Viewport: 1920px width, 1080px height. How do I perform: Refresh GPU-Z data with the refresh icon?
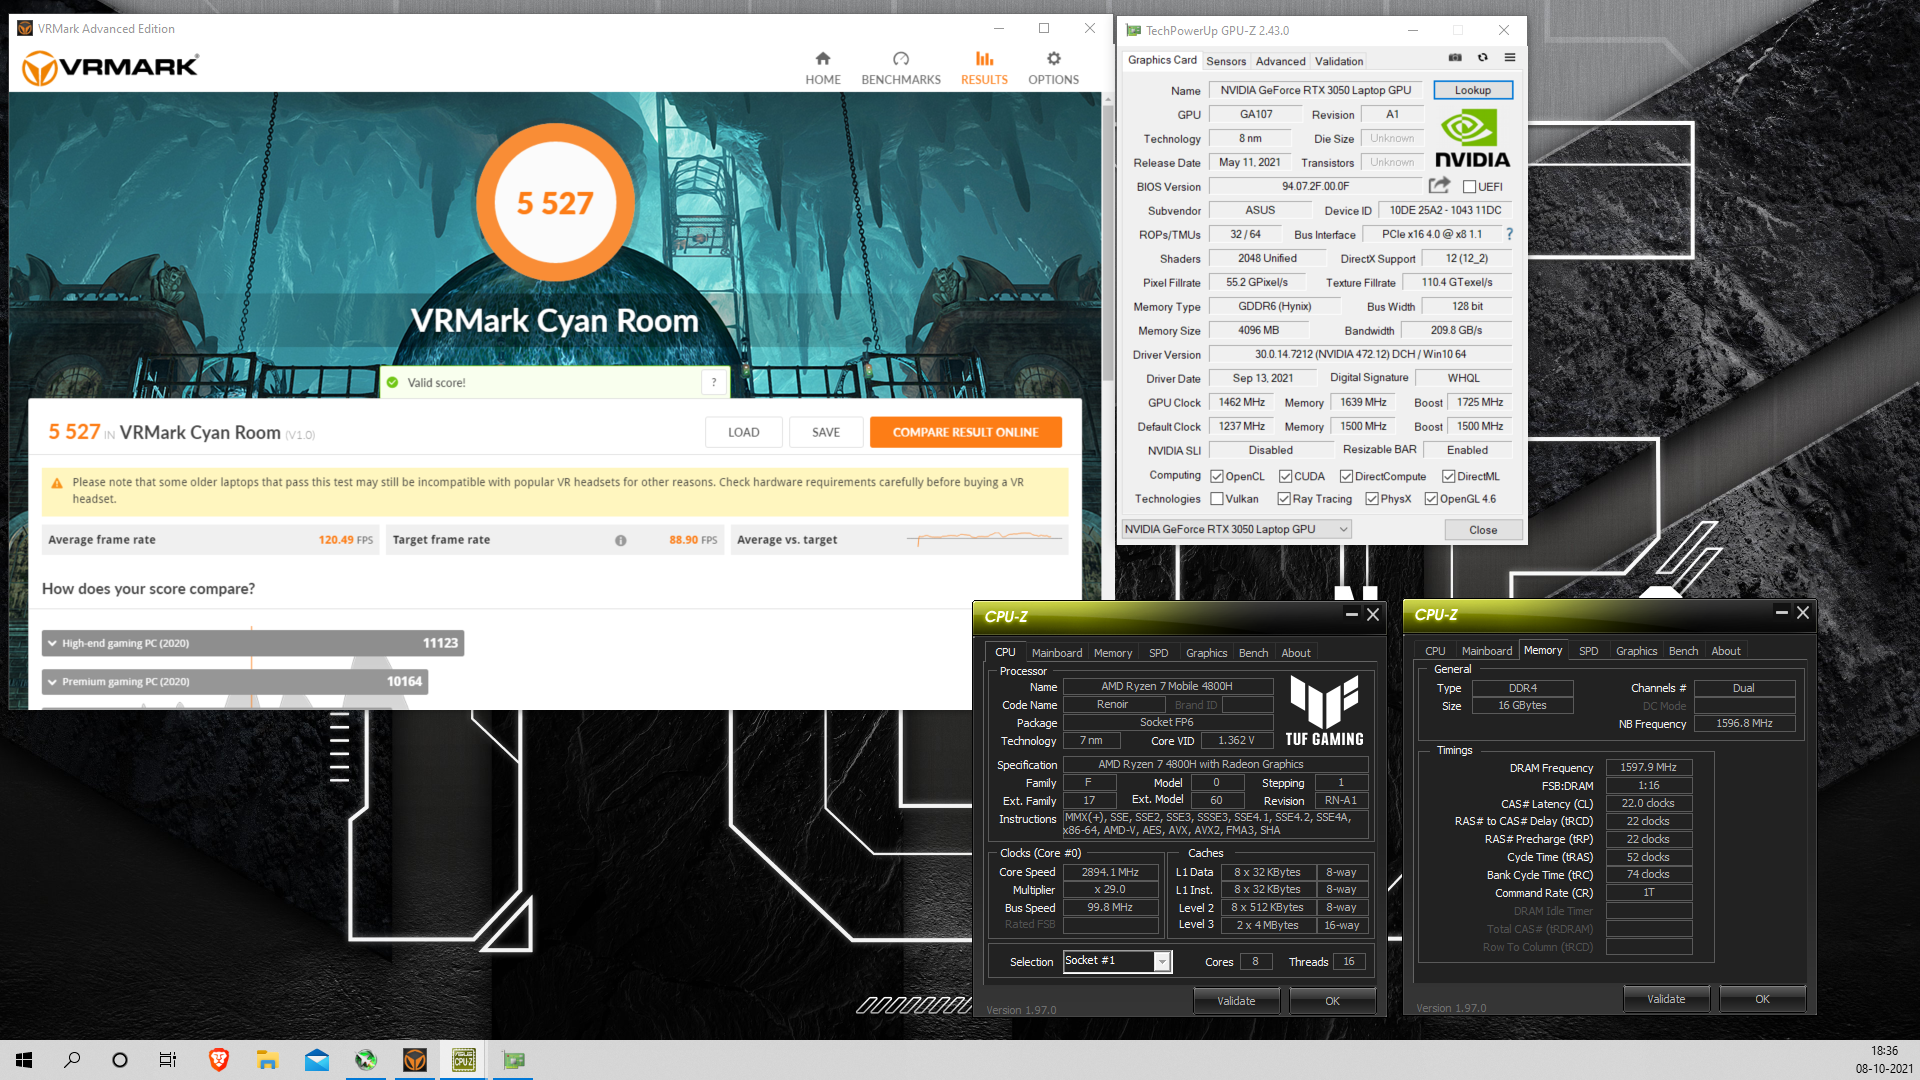coord(1483,58)
